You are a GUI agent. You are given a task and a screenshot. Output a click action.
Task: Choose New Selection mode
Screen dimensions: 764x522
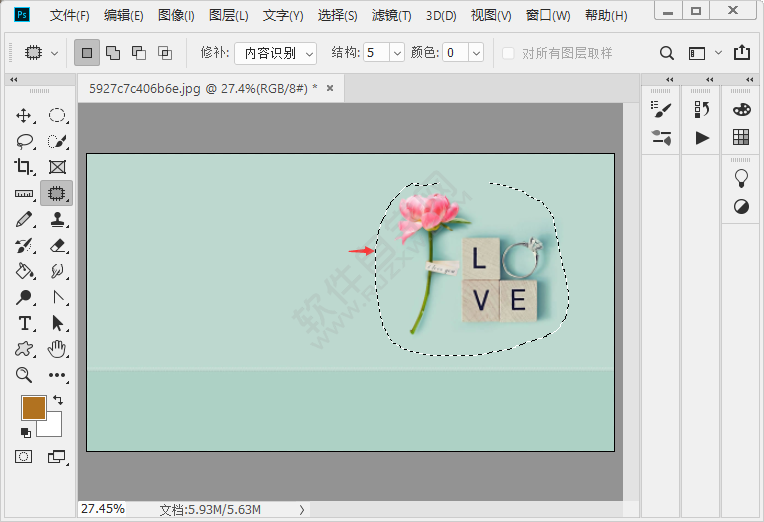pos(87,53)
